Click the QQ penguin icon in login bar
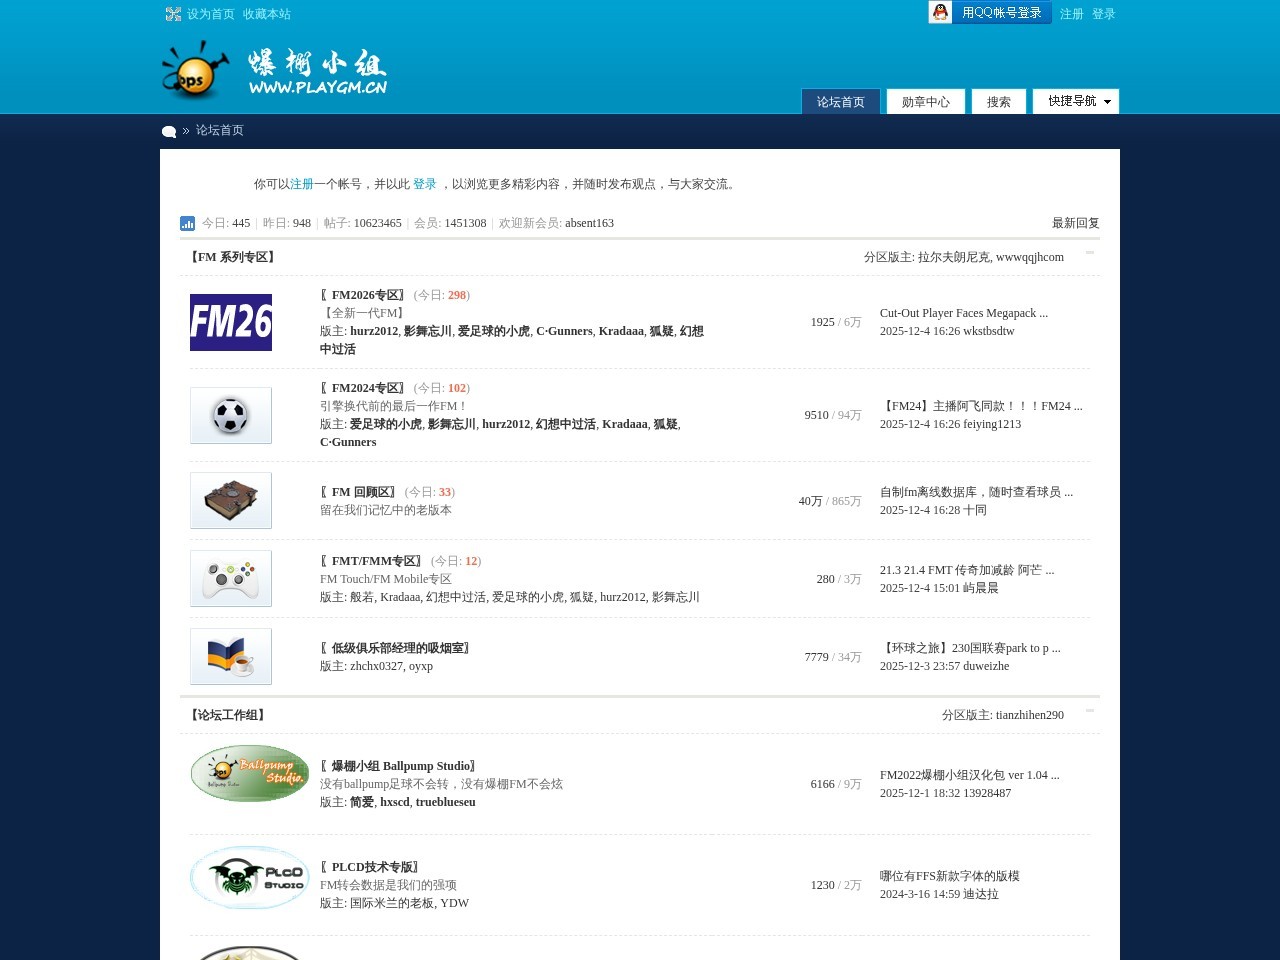 tap(940, 12)
